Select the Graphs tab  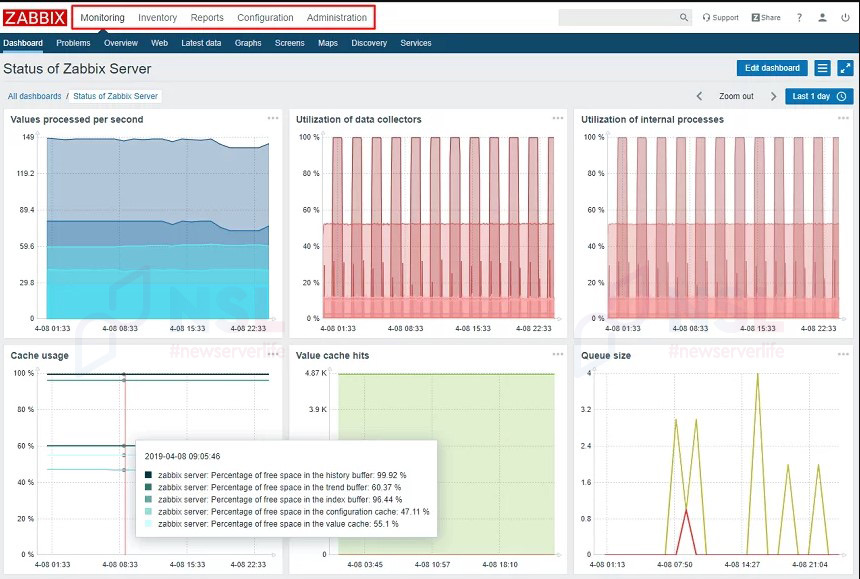pyautogui.click(x=248, y=43)
